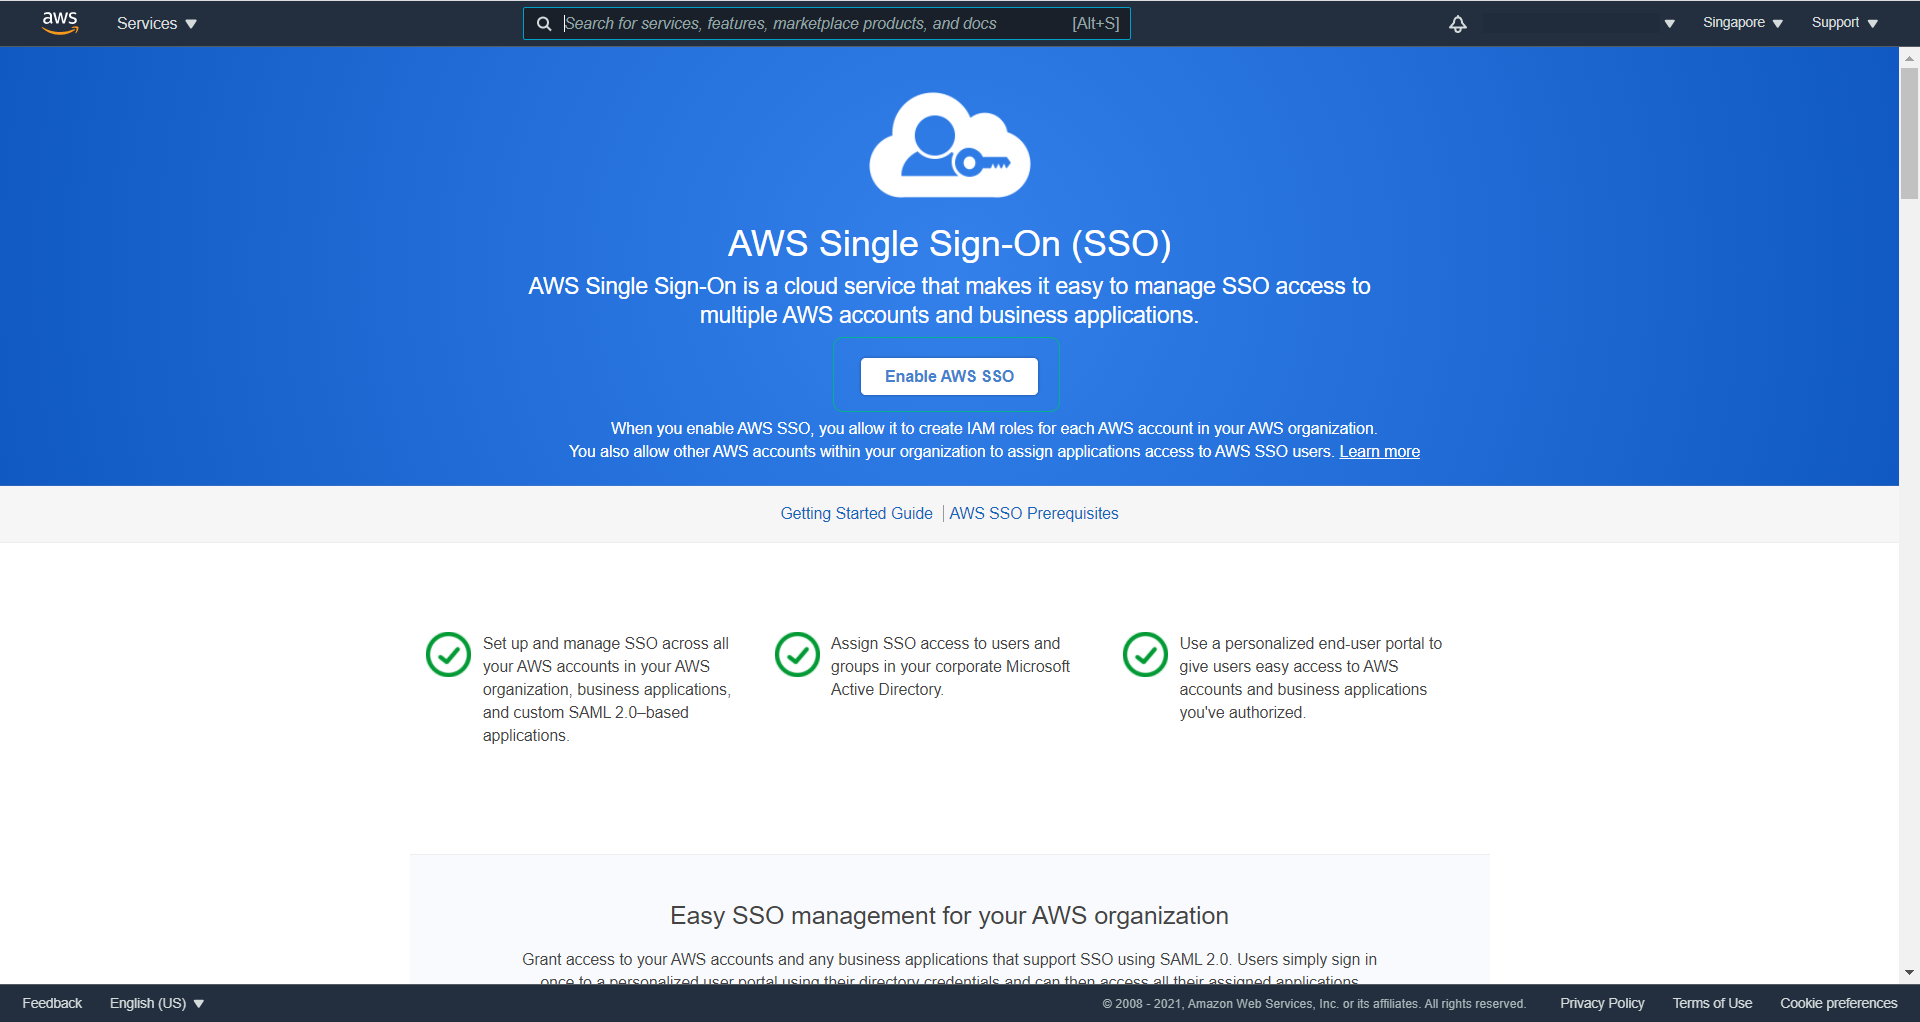Open the Singapore region dropdown
Viewport: 1920px width, 1022px height.
coord(1741,22)
